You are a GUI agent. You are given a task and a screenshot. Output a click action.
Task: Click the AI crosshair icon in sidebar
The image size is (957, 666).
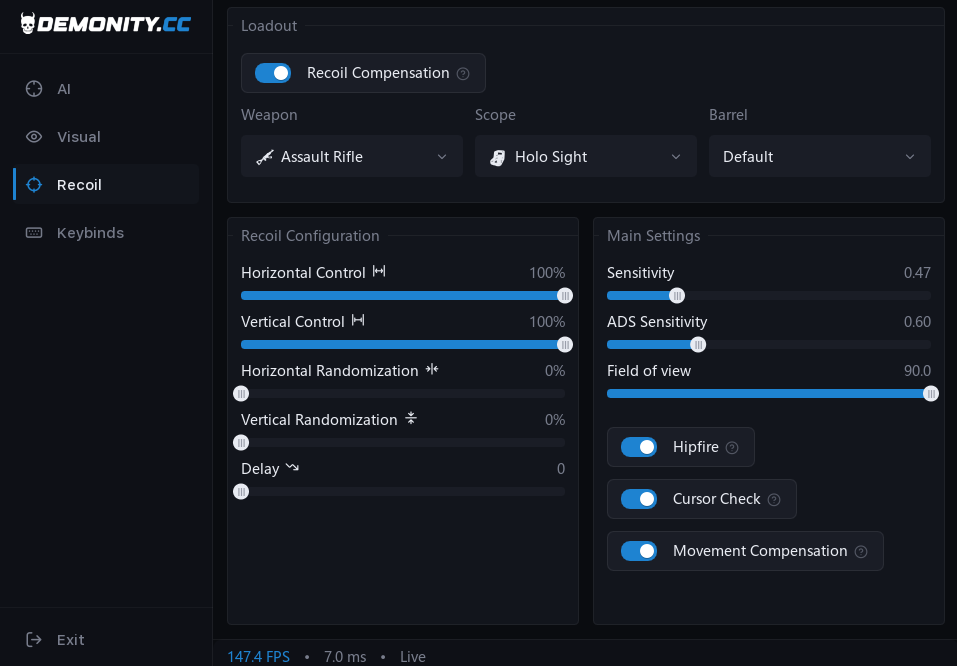(34, 89)
